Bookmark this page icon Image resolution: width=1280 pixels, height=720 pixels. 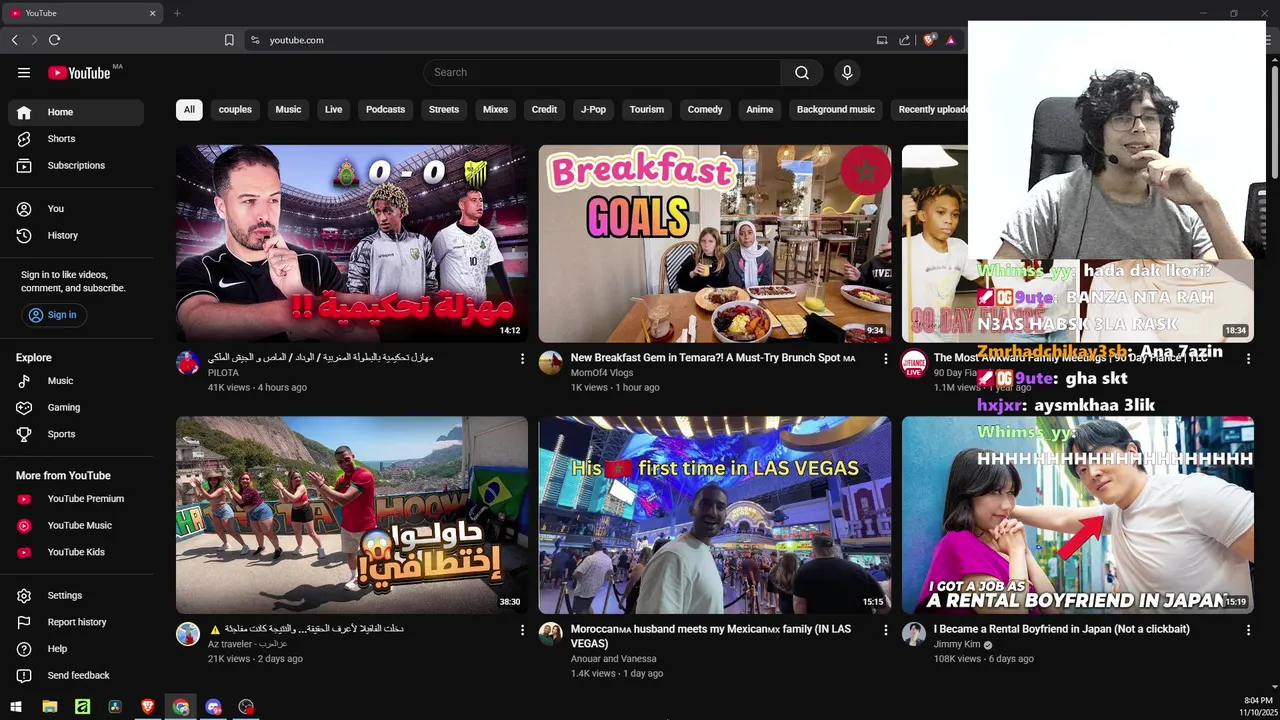tap(229, 40)
